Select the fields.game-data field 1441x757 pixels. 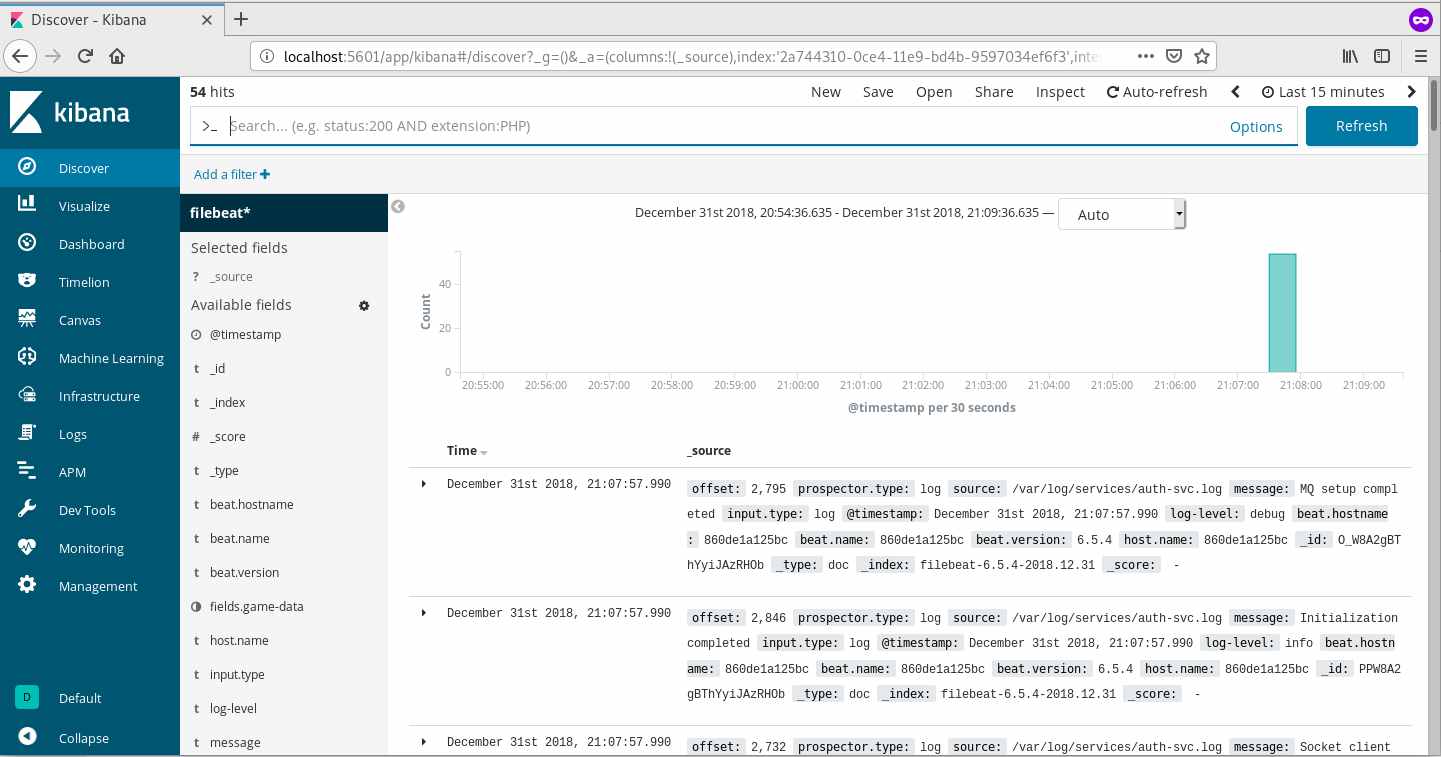(256, 607)
